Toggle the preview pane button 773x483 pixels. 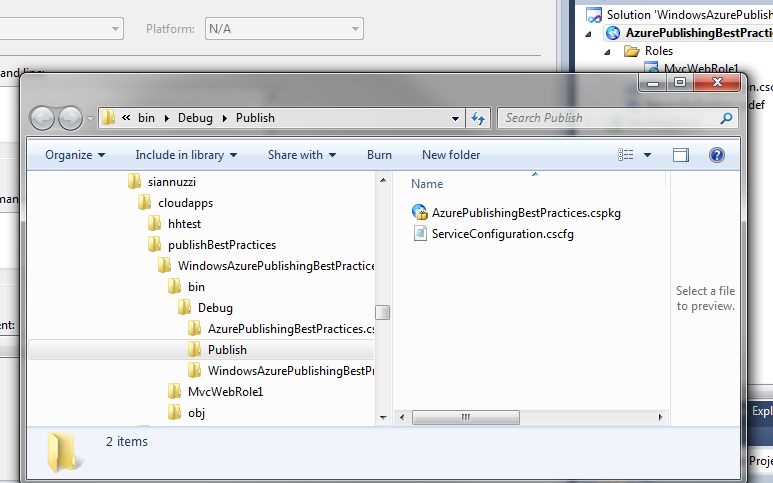point(681,155)
